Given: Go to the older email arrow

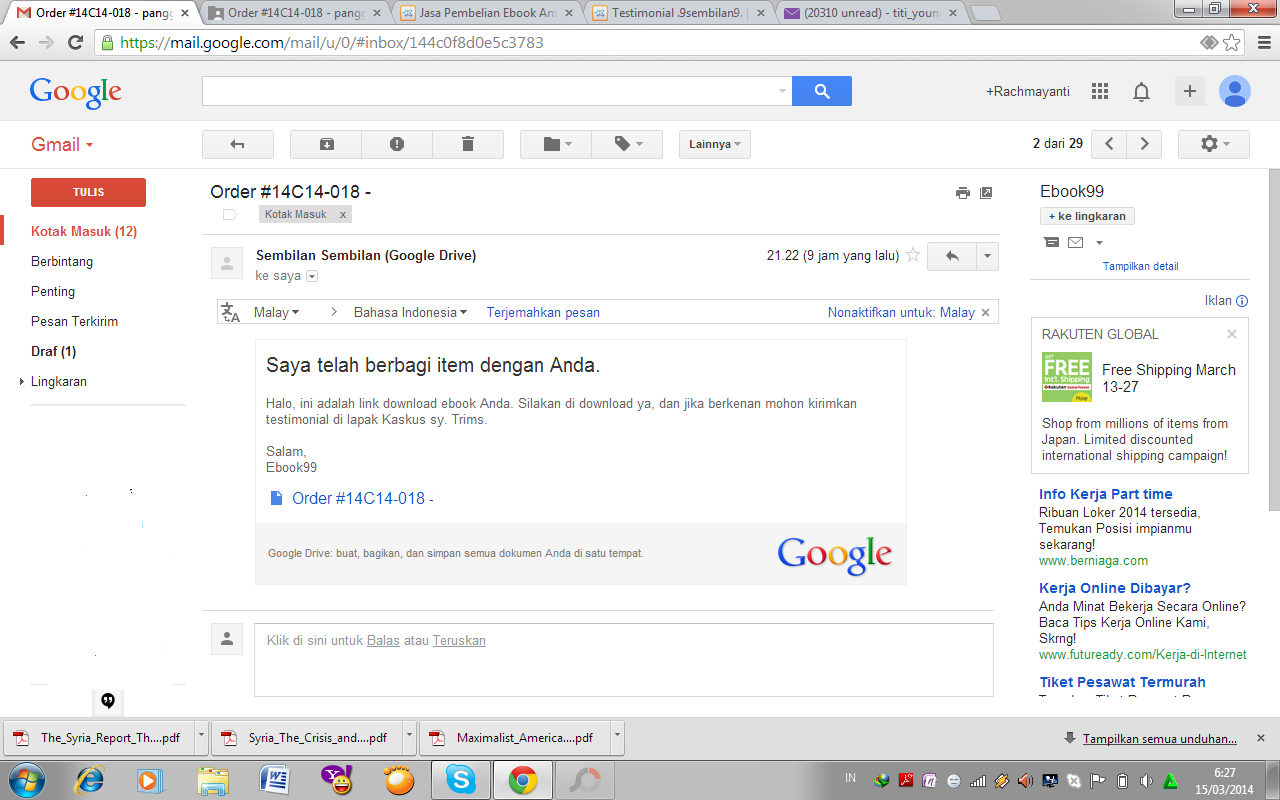Looking at the screenshot, I should [1144, 144].
